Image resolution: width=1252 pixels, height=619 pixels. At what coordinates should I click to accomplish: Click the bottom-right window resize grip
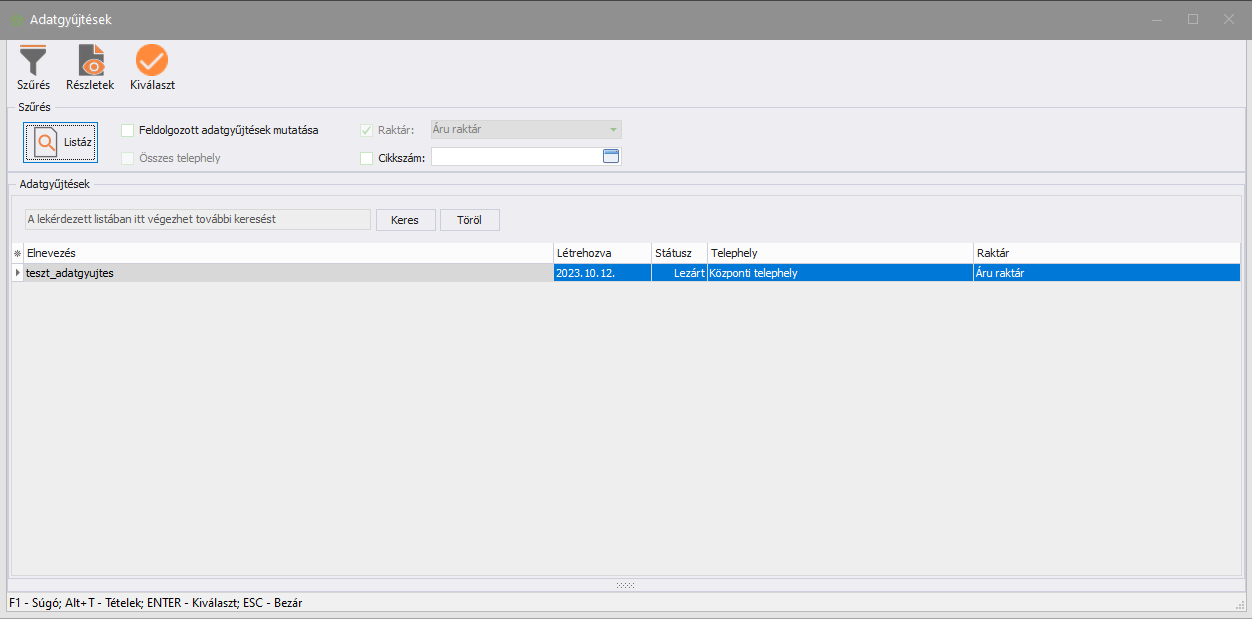pos(1241,605)
